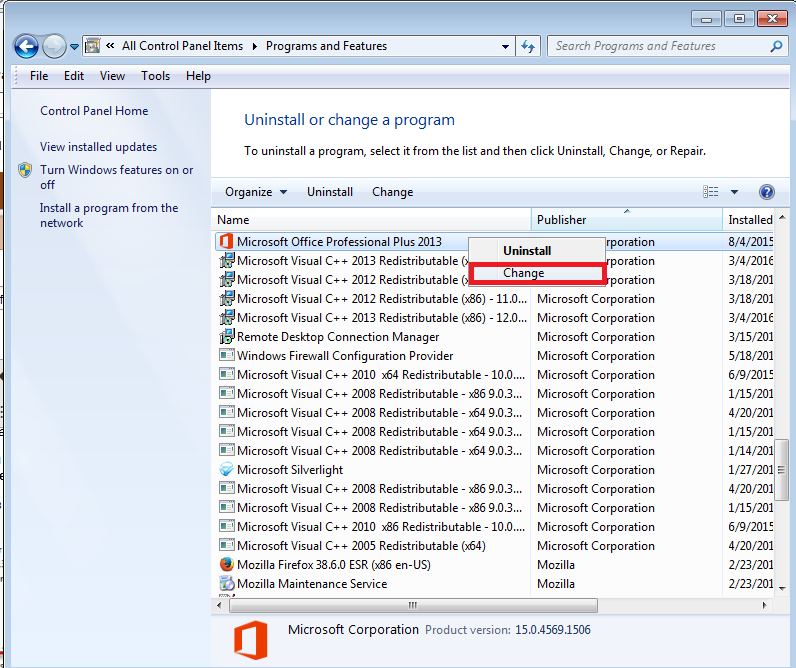Click the horizontal scrollbar thumb

pyautogui.click(x=412, y=606)
